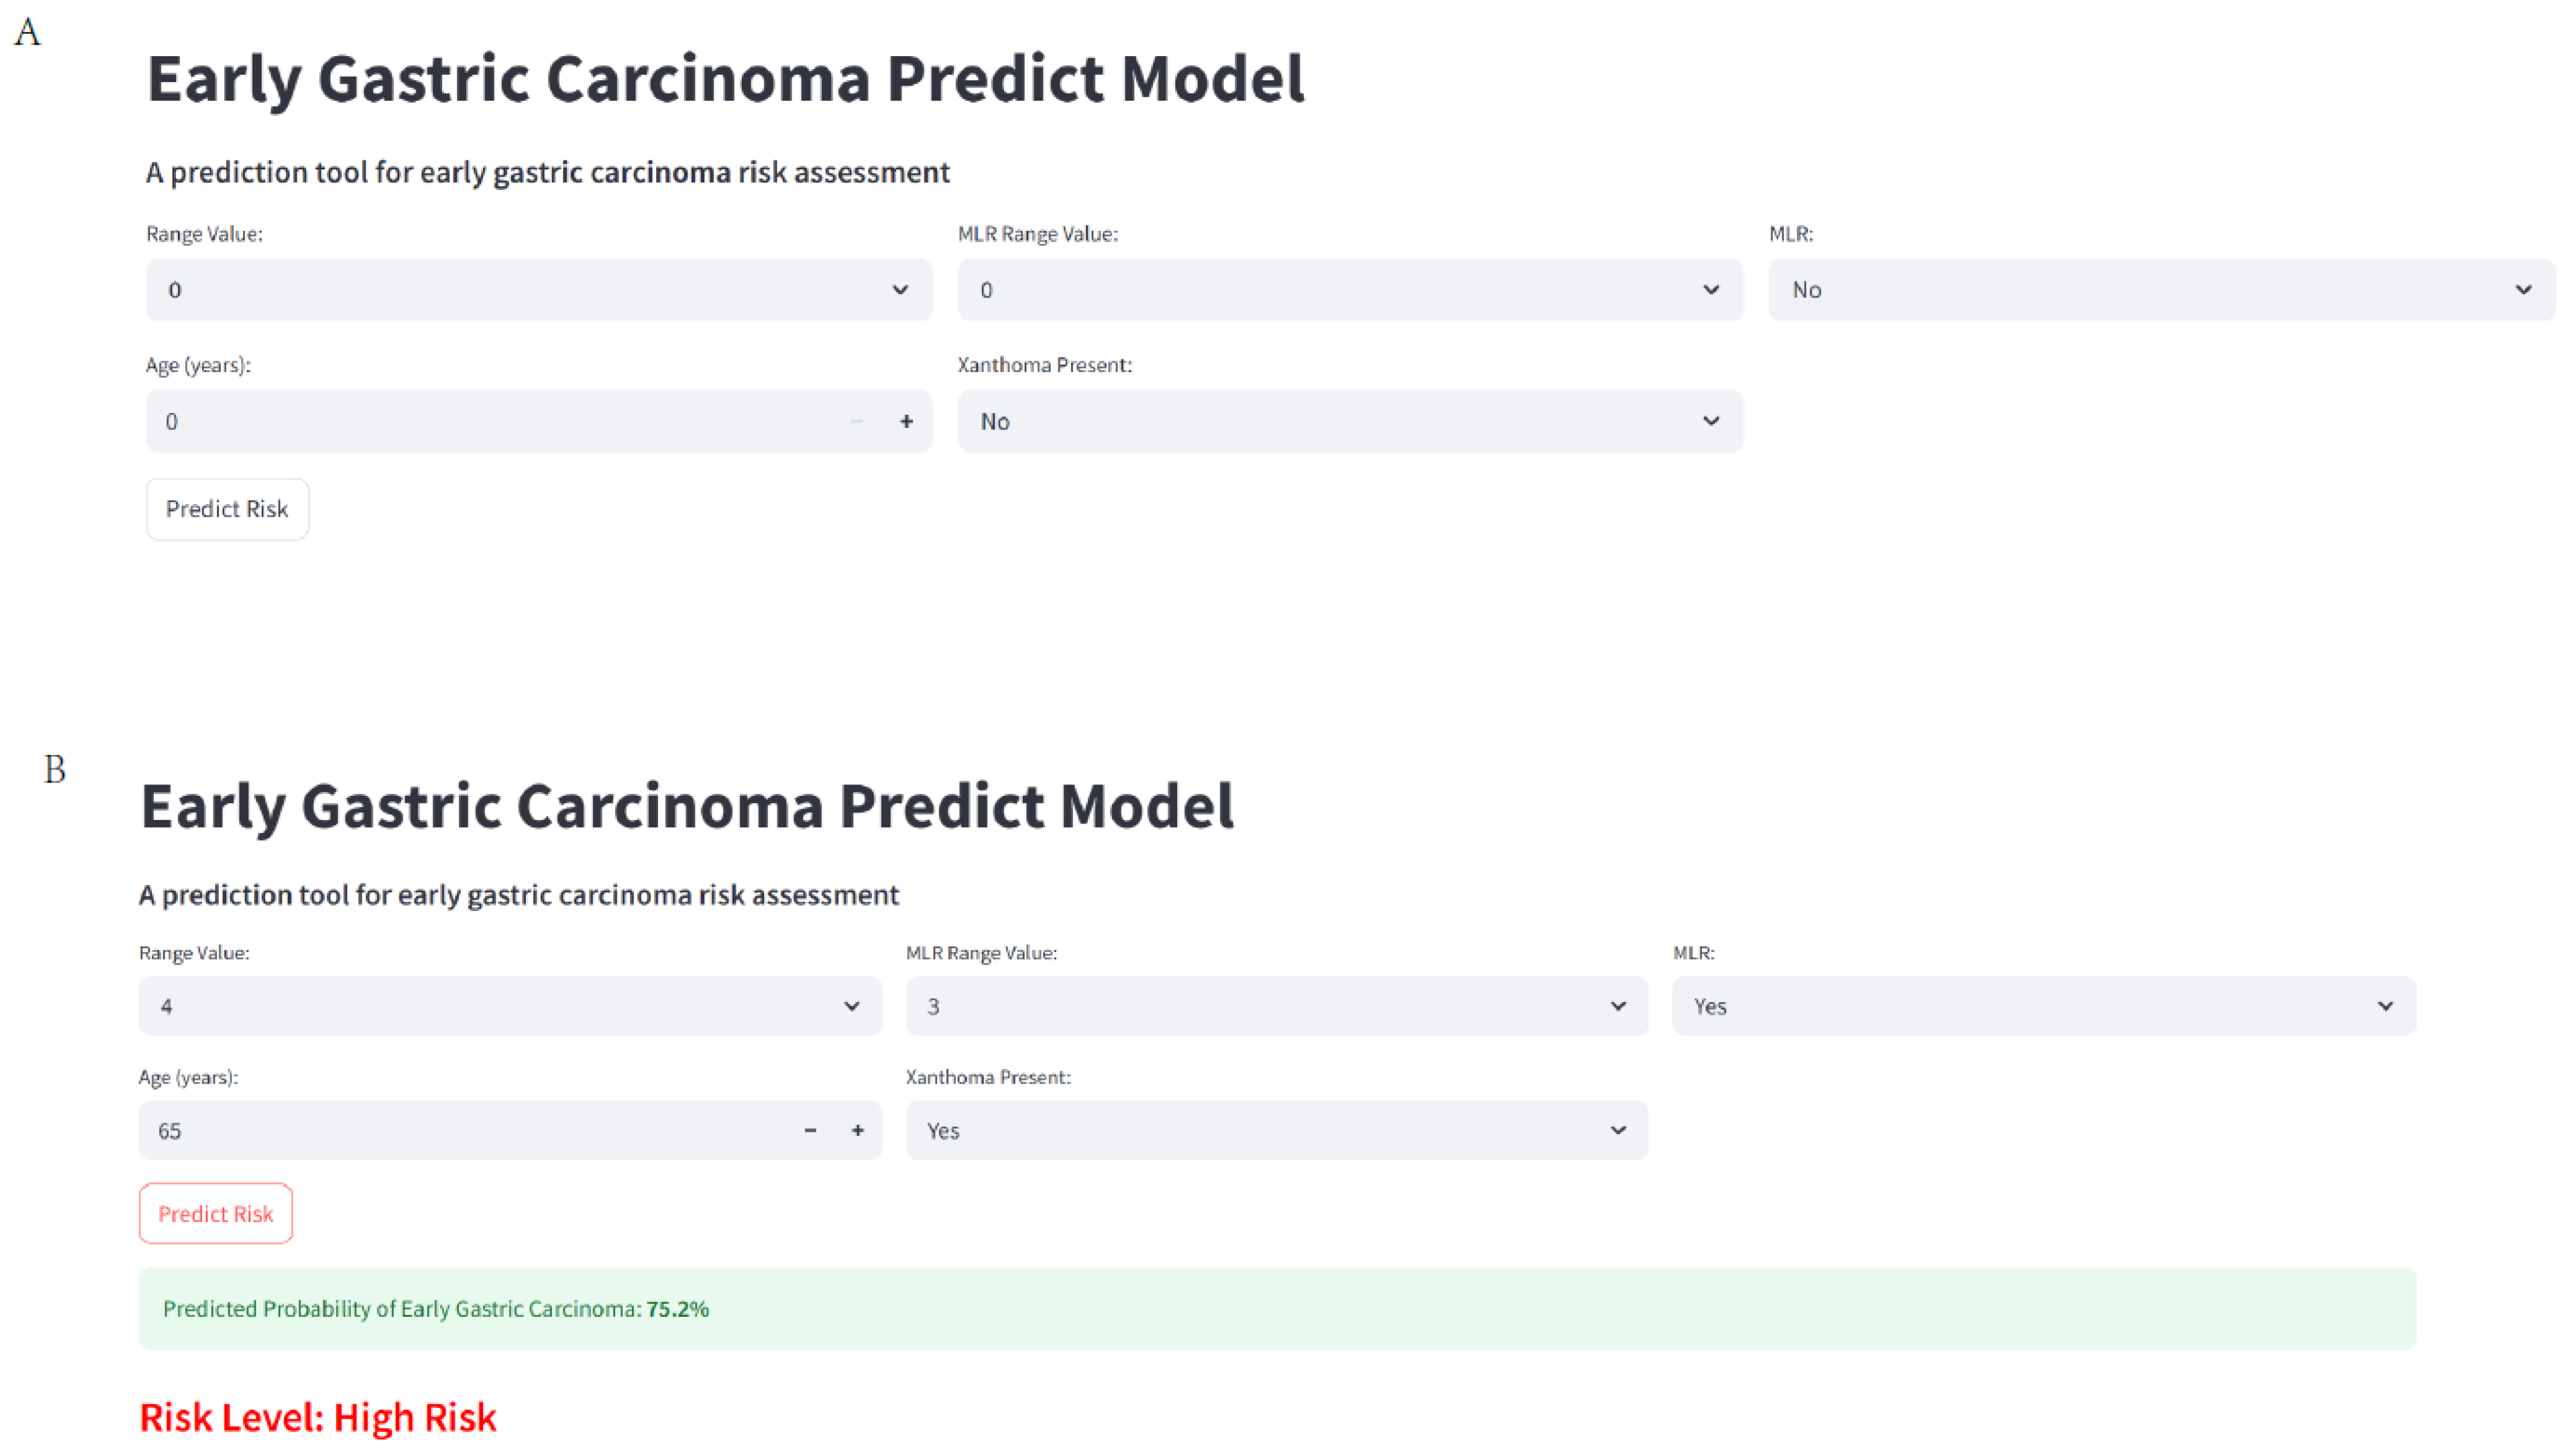Click Age input field showing 65

(x=460, y=1130)
